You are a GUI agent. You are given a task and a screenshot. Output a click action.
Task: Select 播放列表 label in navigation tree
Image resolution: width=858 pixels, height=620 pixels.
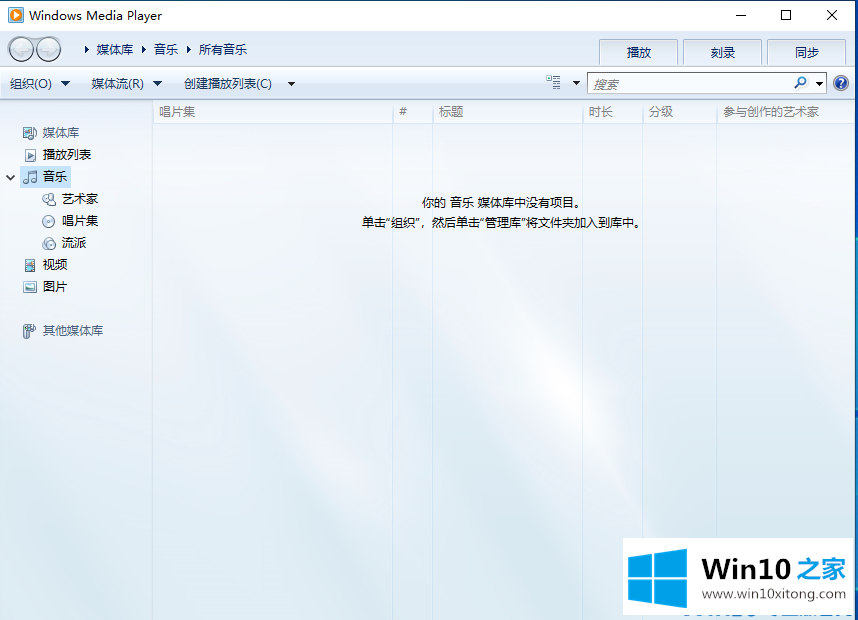click(67, 155)
